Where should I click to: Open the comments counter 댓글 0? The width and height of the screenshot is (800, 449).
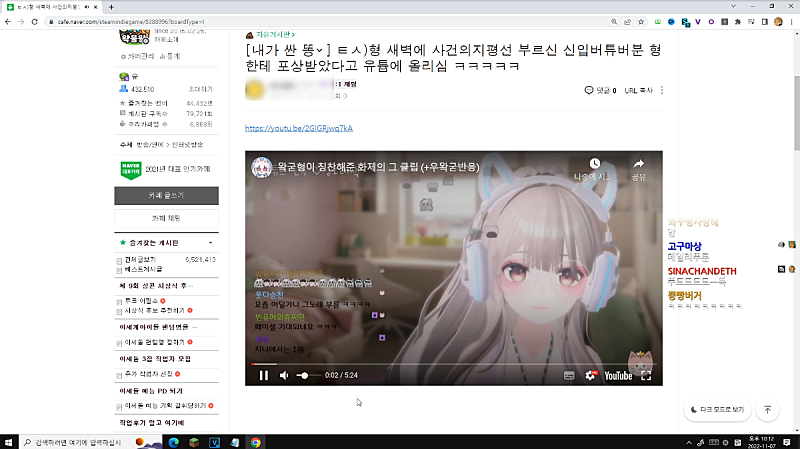[601, 90]
